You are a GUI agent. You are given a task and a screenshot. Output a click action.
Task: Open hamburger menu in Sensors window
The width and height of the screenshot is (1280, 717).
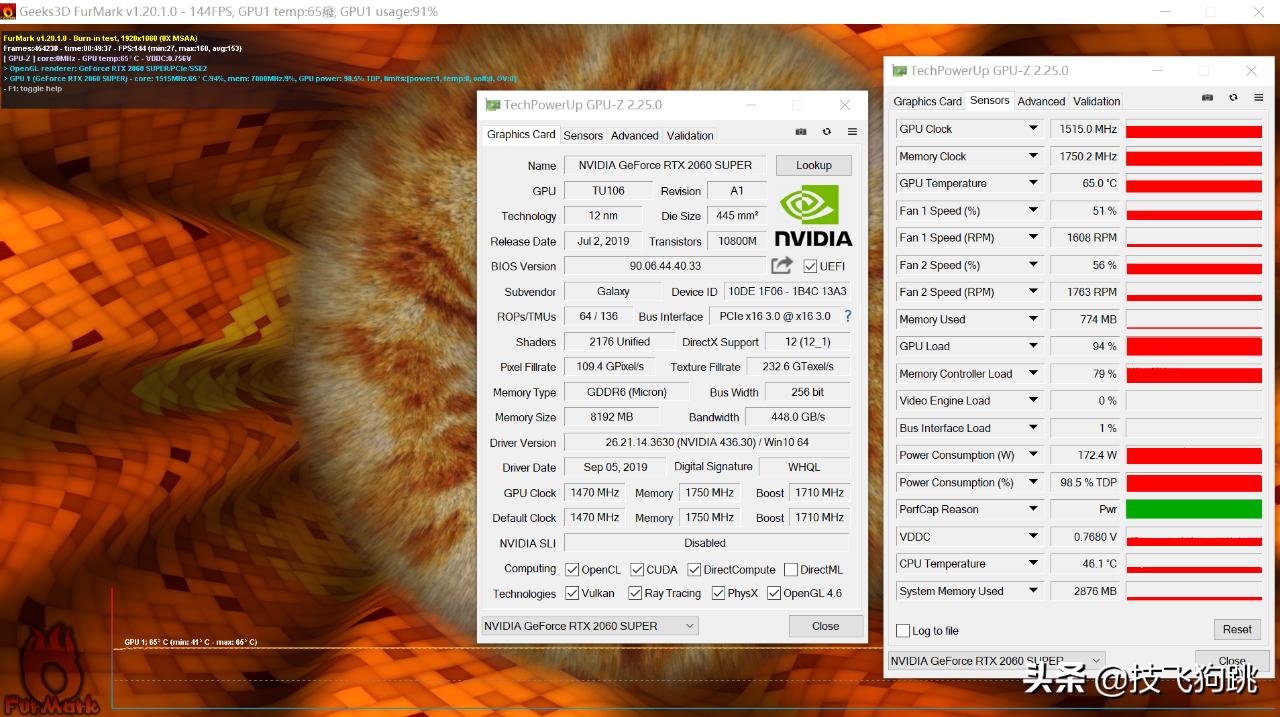1258,98
